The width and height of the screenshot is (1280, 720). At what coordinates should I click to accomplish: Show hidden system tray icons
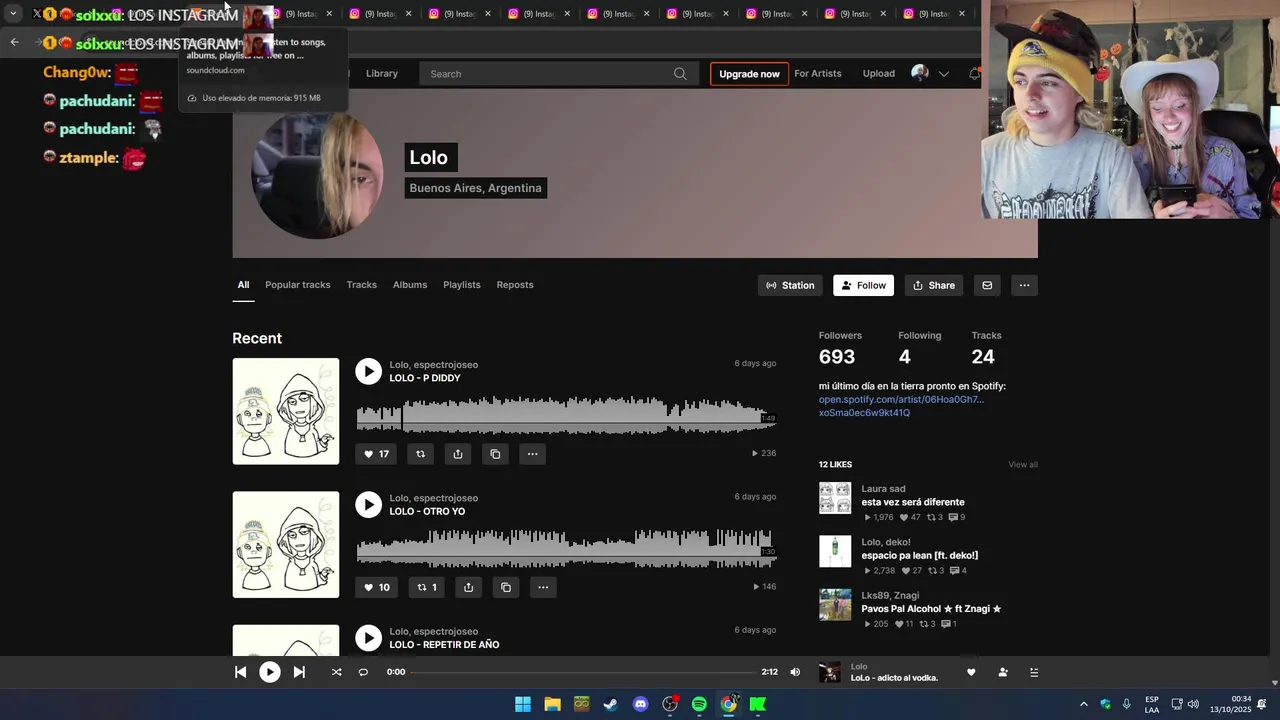pos(1083,704)
